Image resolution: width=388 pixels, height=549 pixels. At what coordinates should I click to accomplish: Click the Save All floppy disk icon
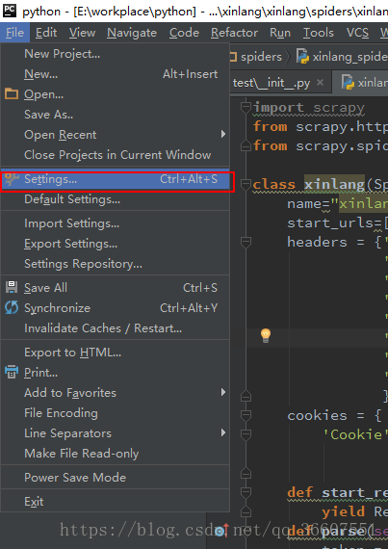click(x=11, y=287)
